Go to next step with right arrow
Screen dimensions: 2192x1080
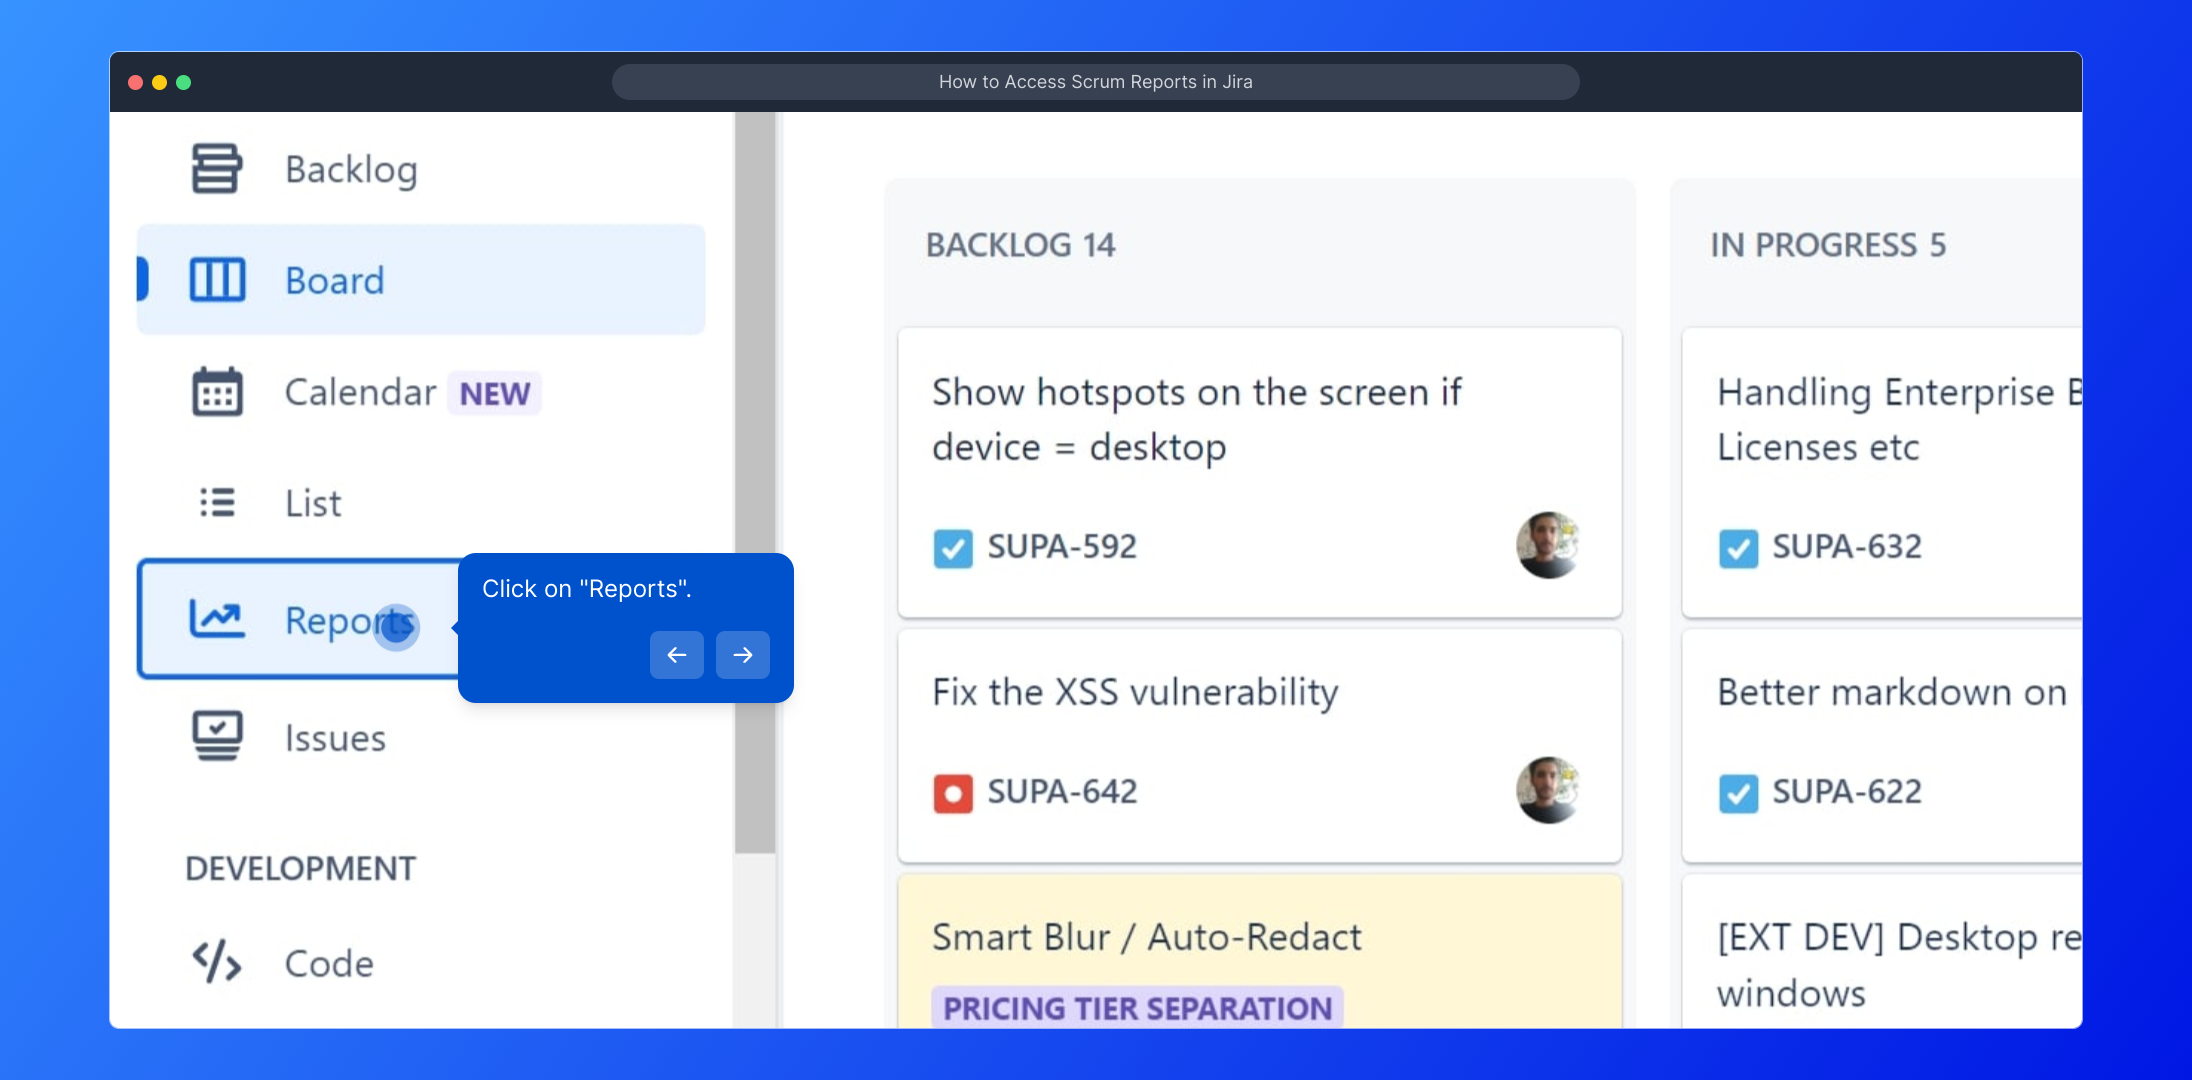[742, 655]
